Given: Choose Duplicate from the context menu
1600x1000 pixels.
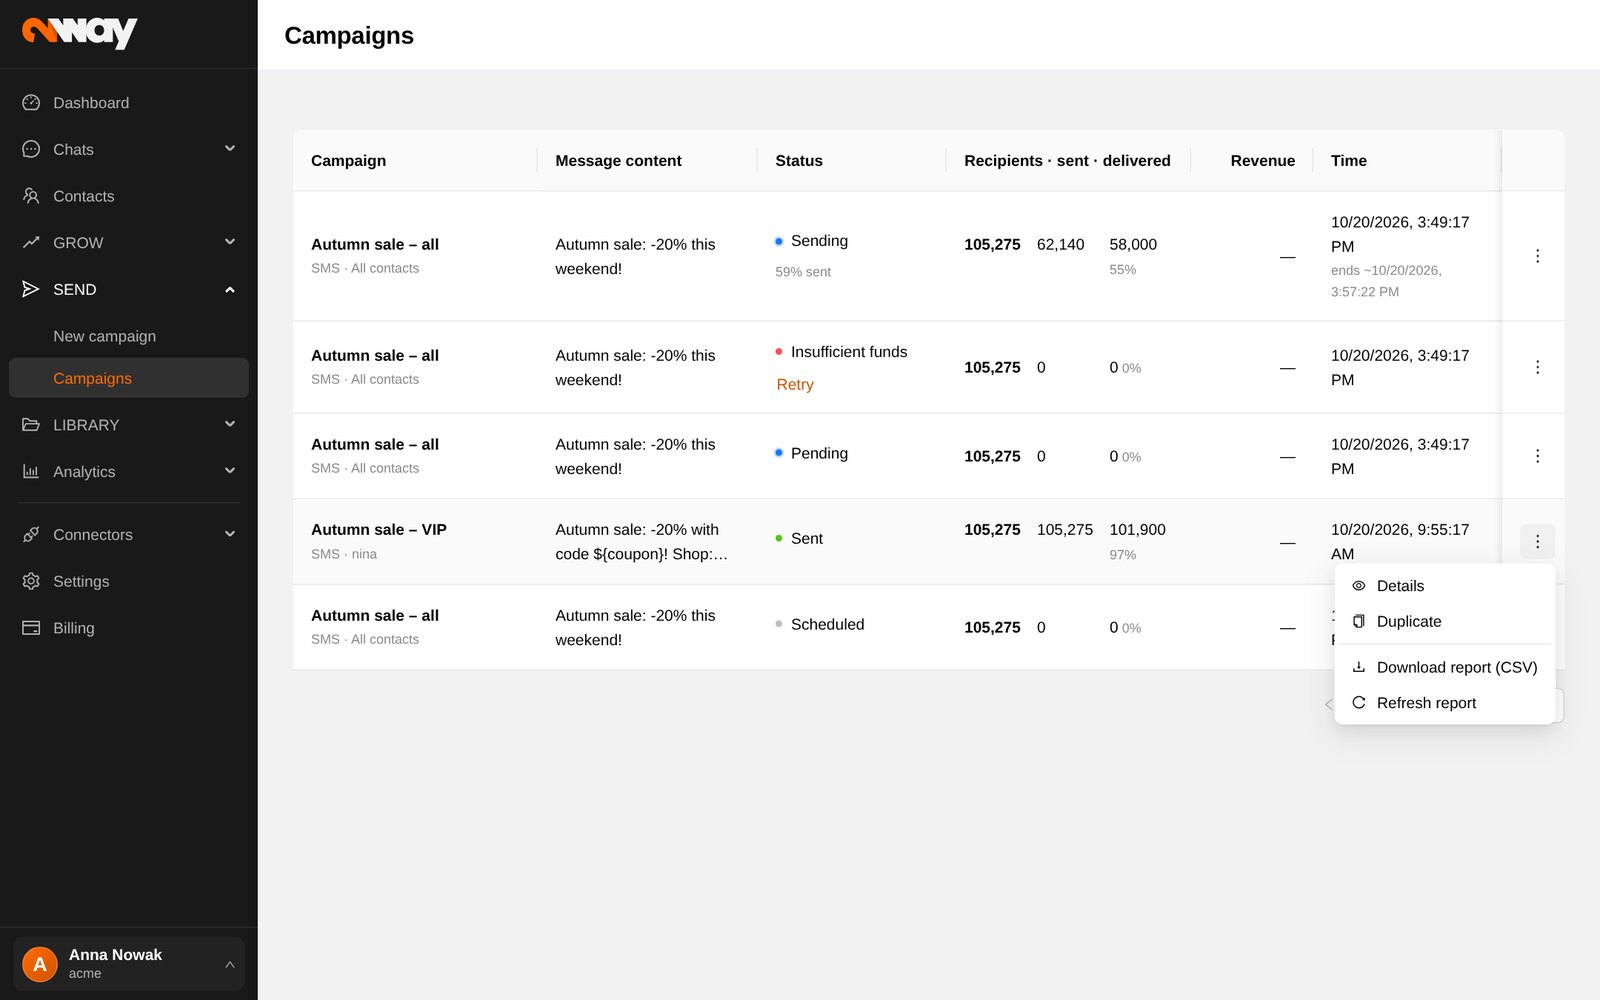Looking at the screenshot, I should point(1444,621).
